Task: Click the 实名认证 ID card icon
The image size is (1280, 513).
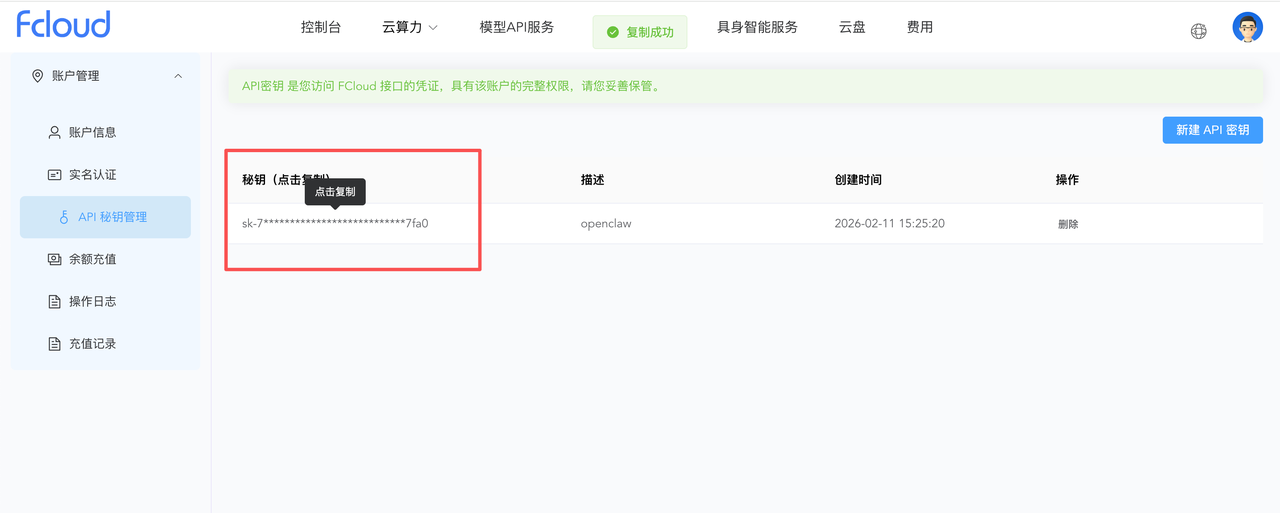Action: [55, 175]
